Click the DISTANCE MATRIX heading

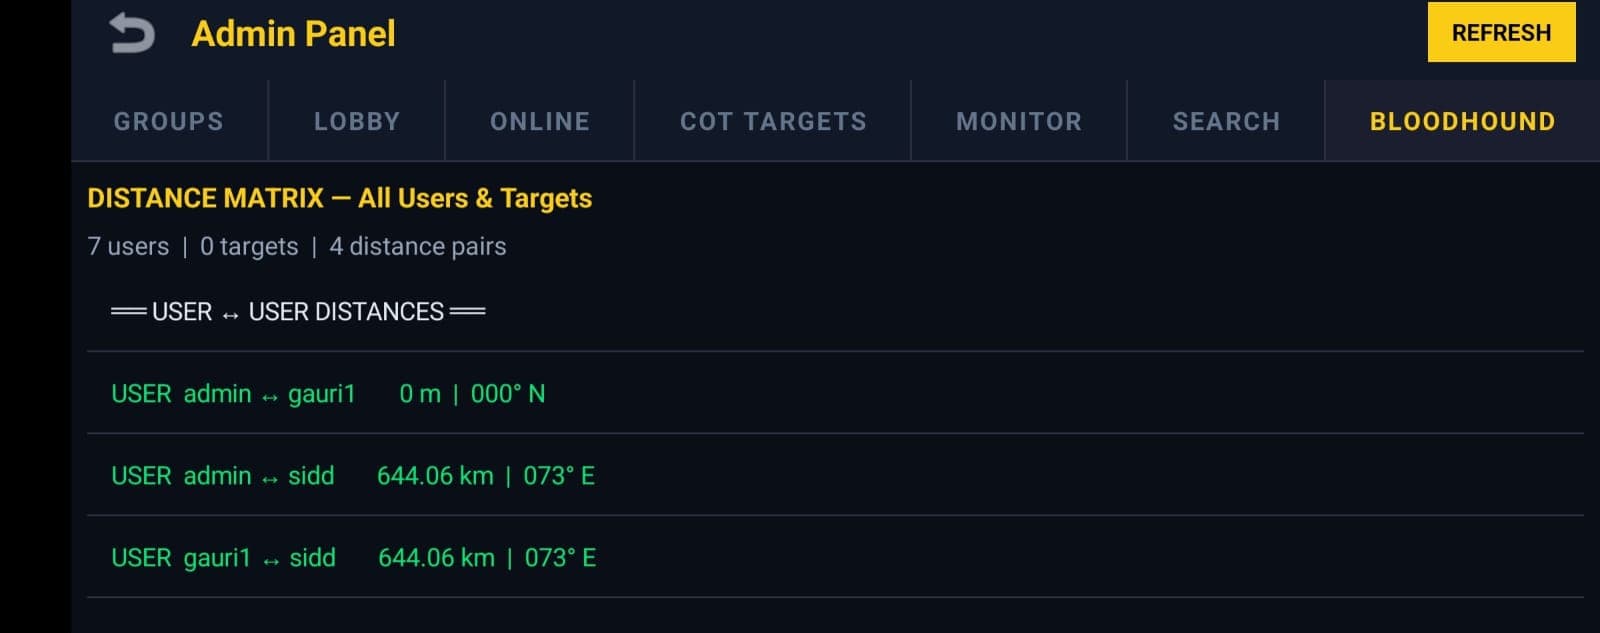339,198
